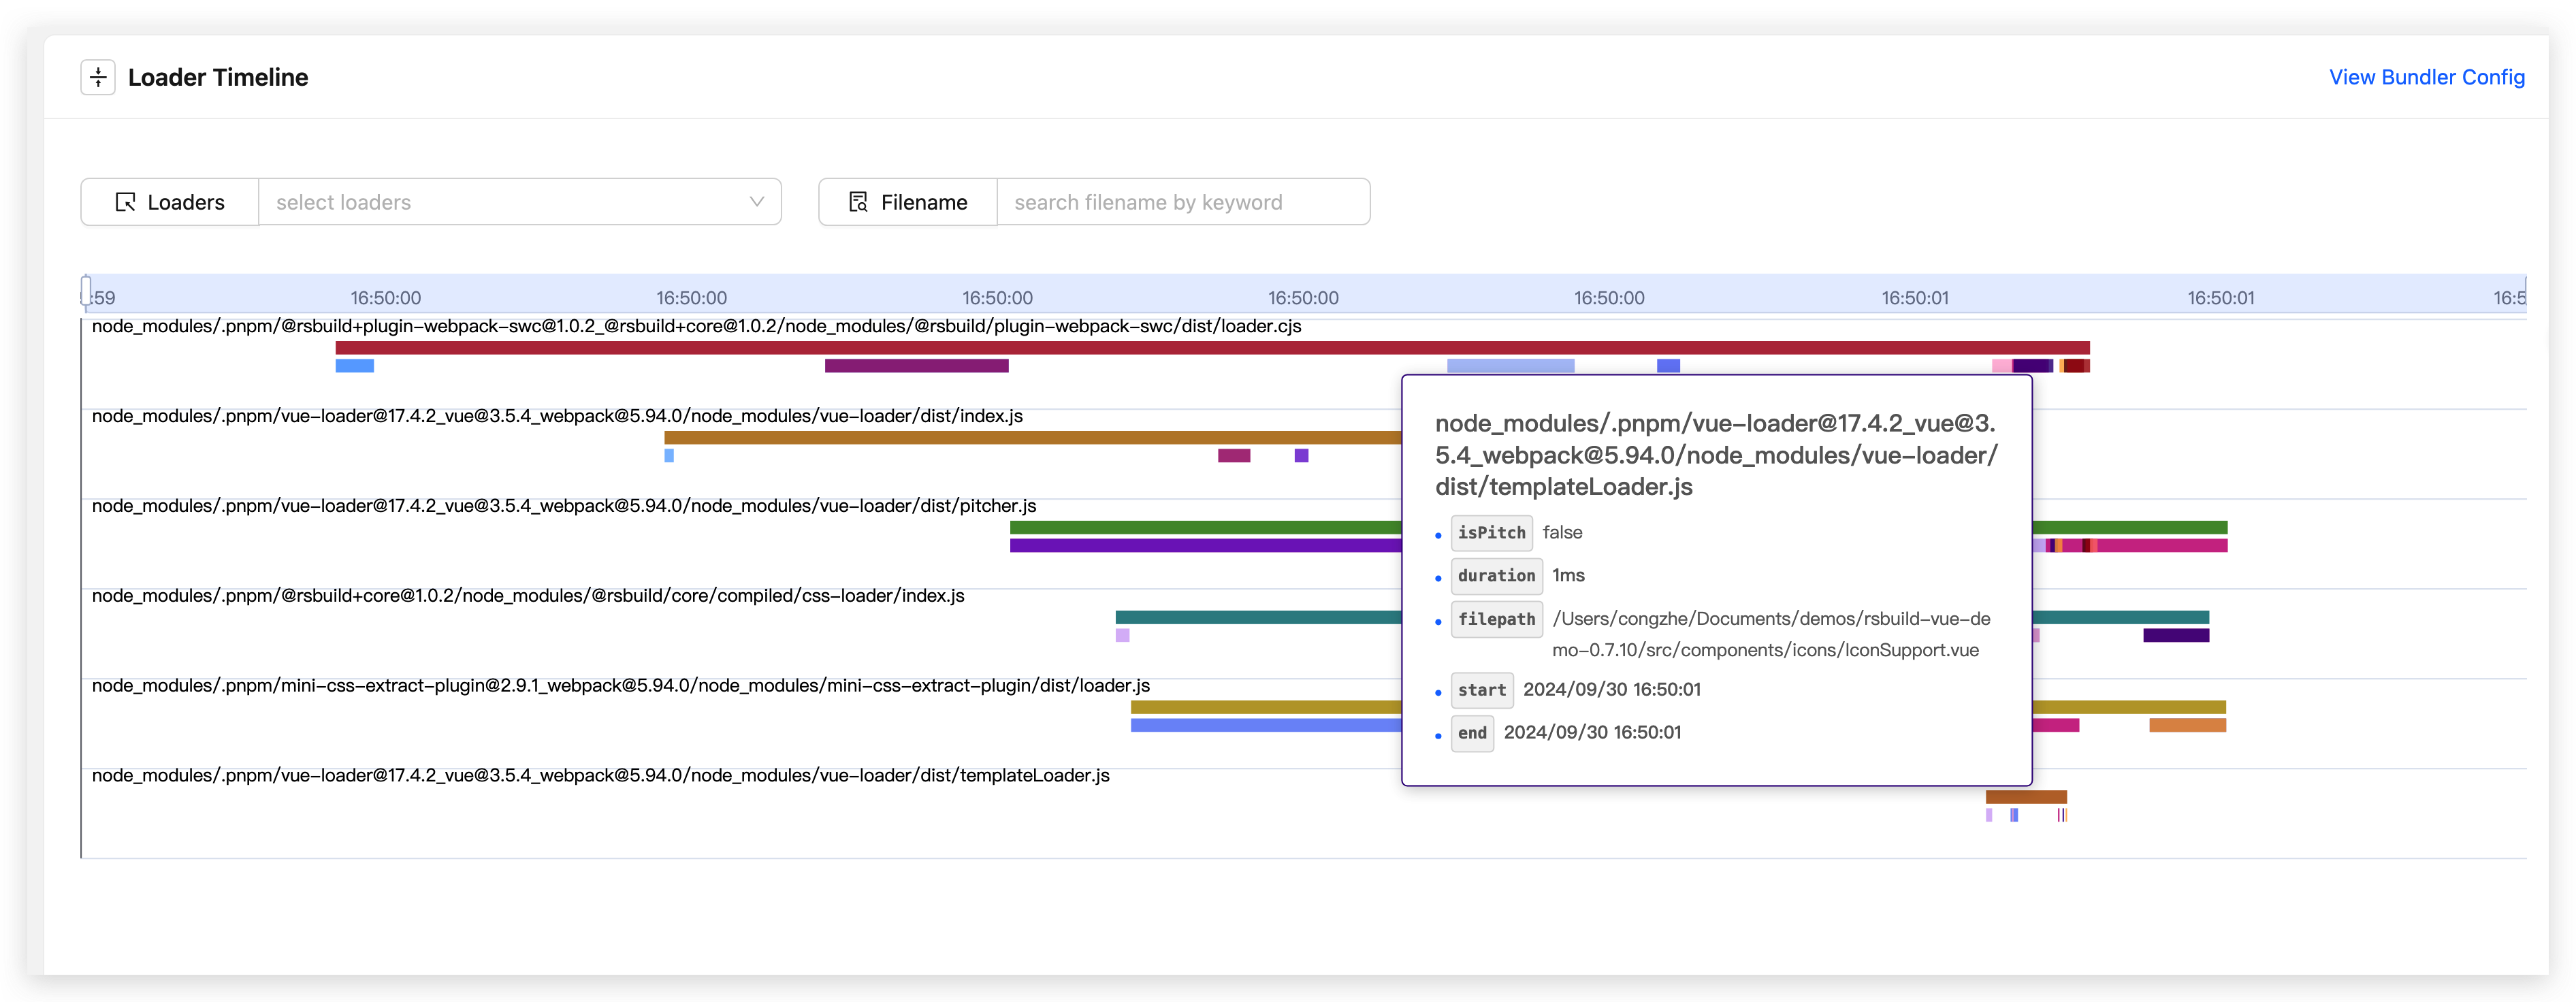This screenshot has width=2576, height=1002.
Task: Click the Loaders cursor icon
Action: pos(125,202)
